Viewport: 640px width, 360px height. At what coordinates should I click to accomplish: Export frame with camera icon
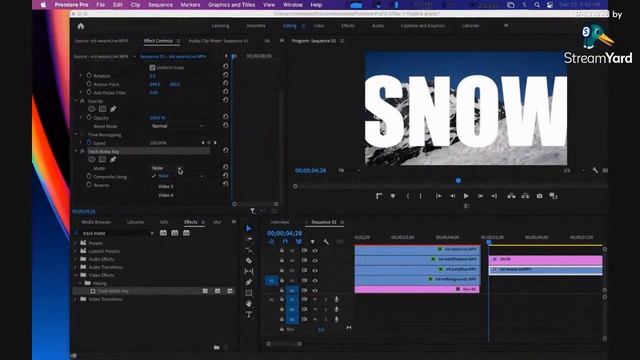tap(540, 196)
